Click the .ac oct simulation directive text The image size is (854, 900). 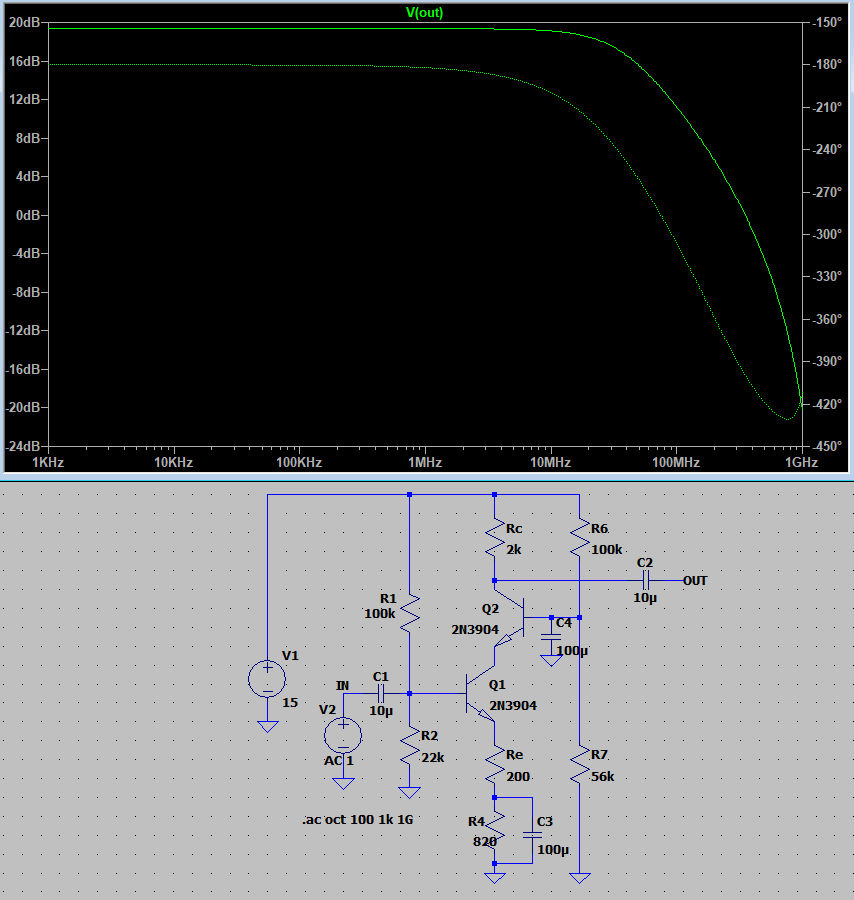point(358,819)
